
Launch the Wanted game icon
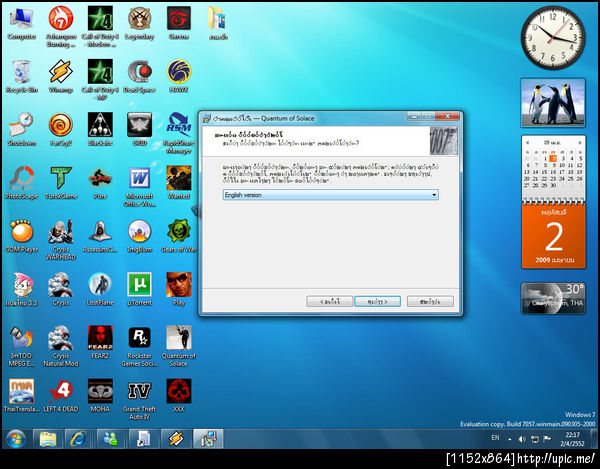(x=179, y=183)
